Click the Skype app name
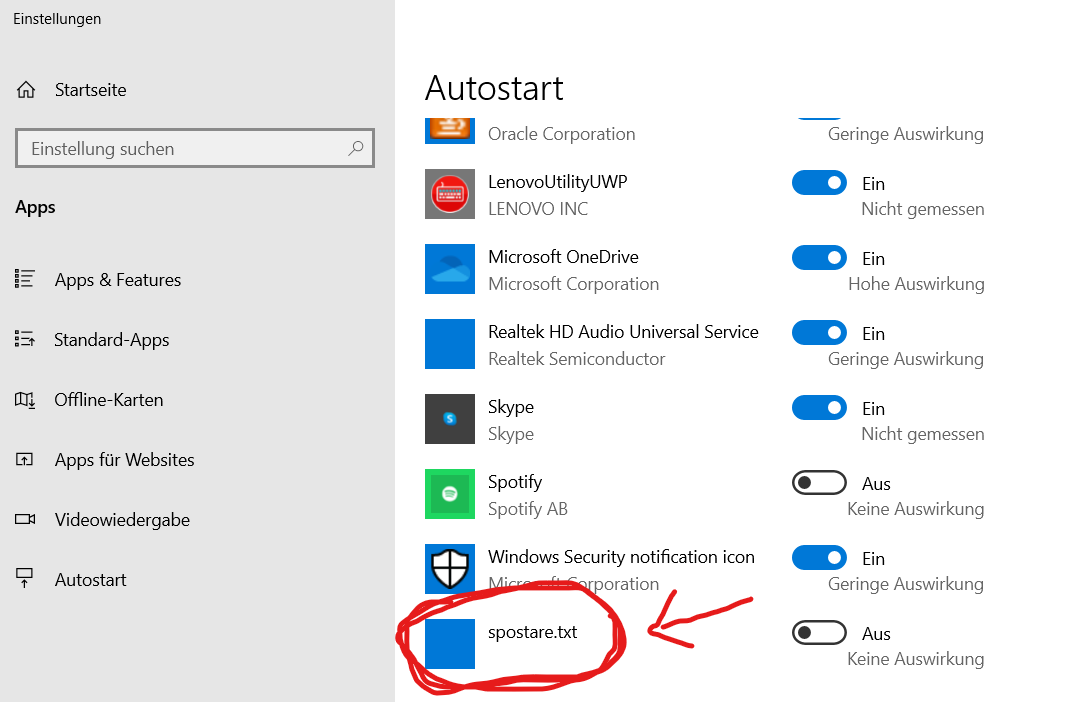Viewport: 1066px width, 702px height. 511,407
